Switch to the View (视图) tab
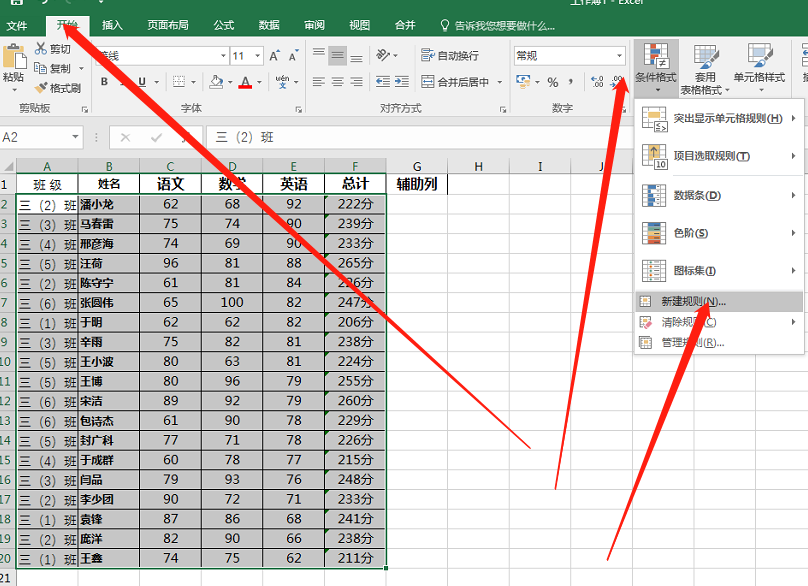 (360, 25)
